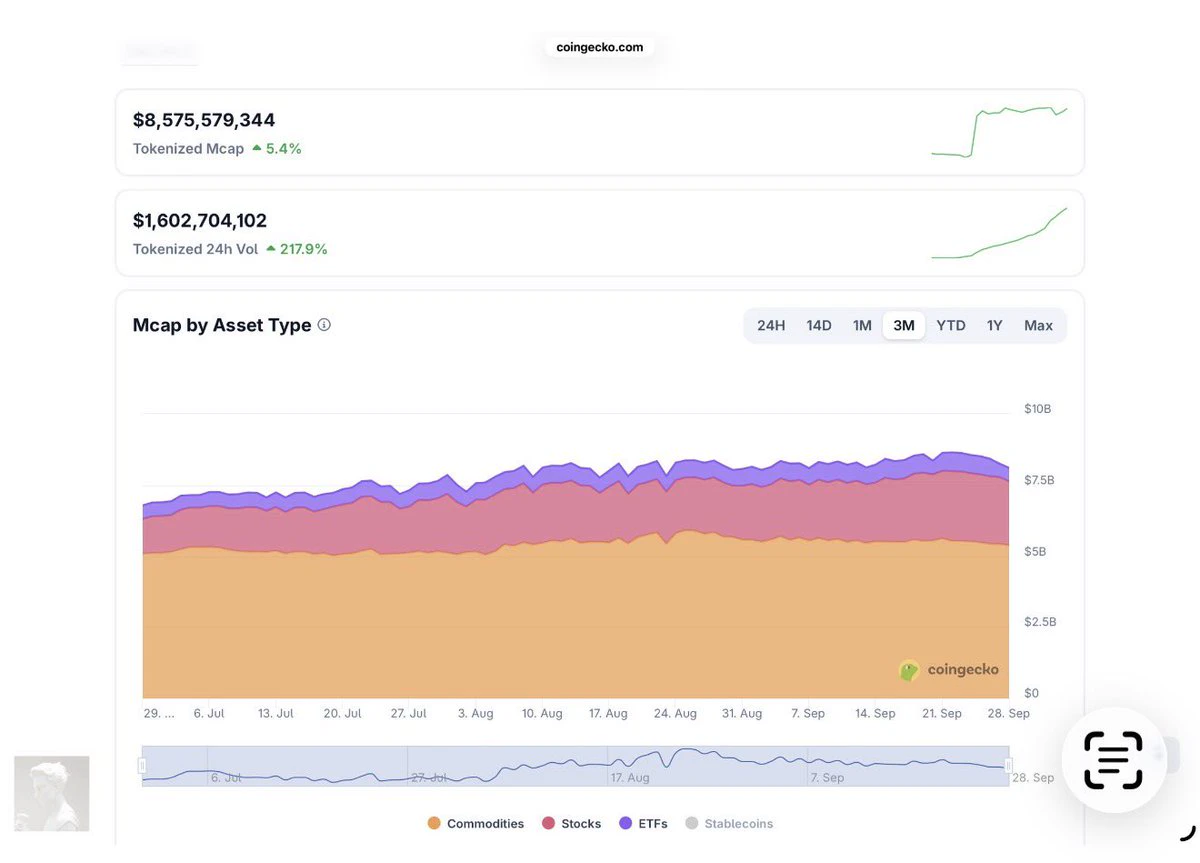The image size is (1200, 863).
Task: Toggle the Stocks legend series
Action: (572, 824)
